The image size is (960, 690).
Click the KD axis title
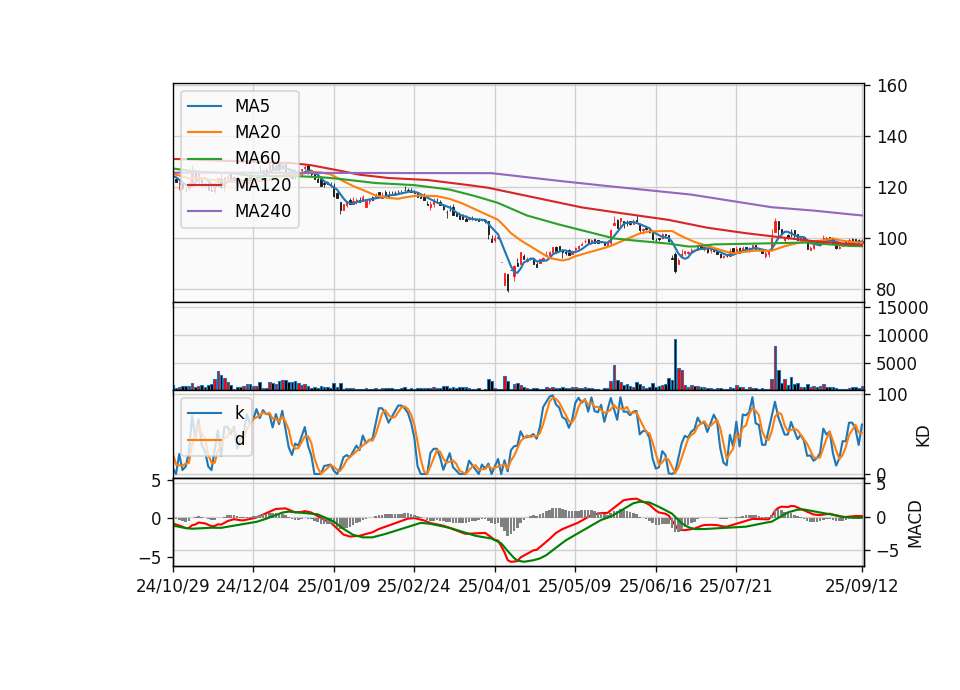pyautogui.click(x=923, y=437)
